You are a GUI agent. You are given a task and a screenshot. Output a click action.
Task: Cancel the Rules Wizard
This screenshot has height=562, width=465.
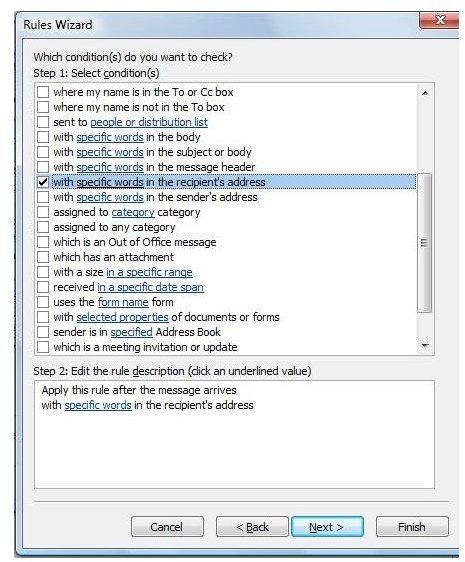click(167, 527)
